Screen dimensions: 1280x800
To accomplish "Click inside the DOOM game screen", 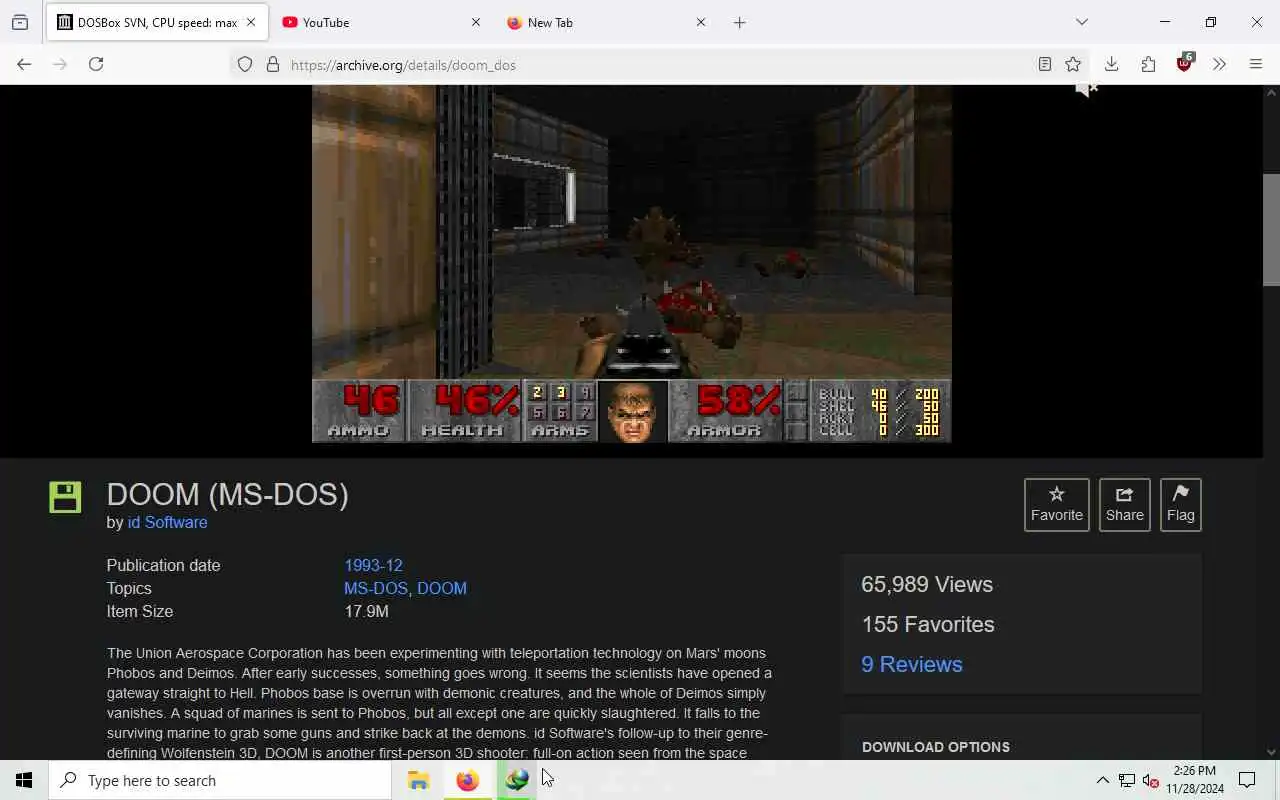I will [631, 263].
